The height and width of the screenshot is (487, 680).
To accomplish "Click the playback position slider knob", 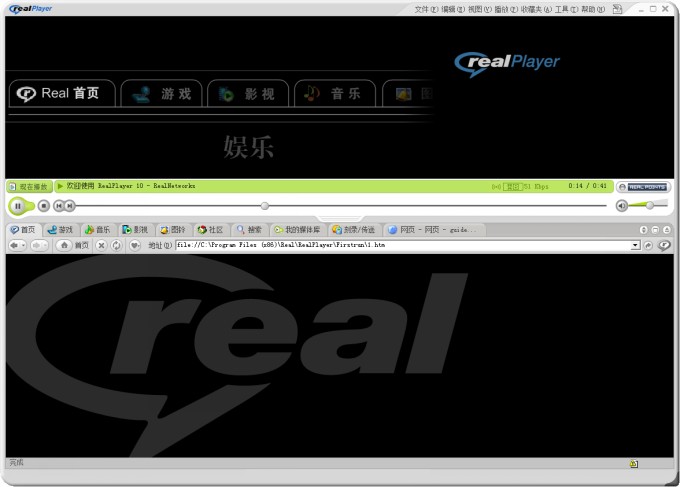I will tap(265, 206).
